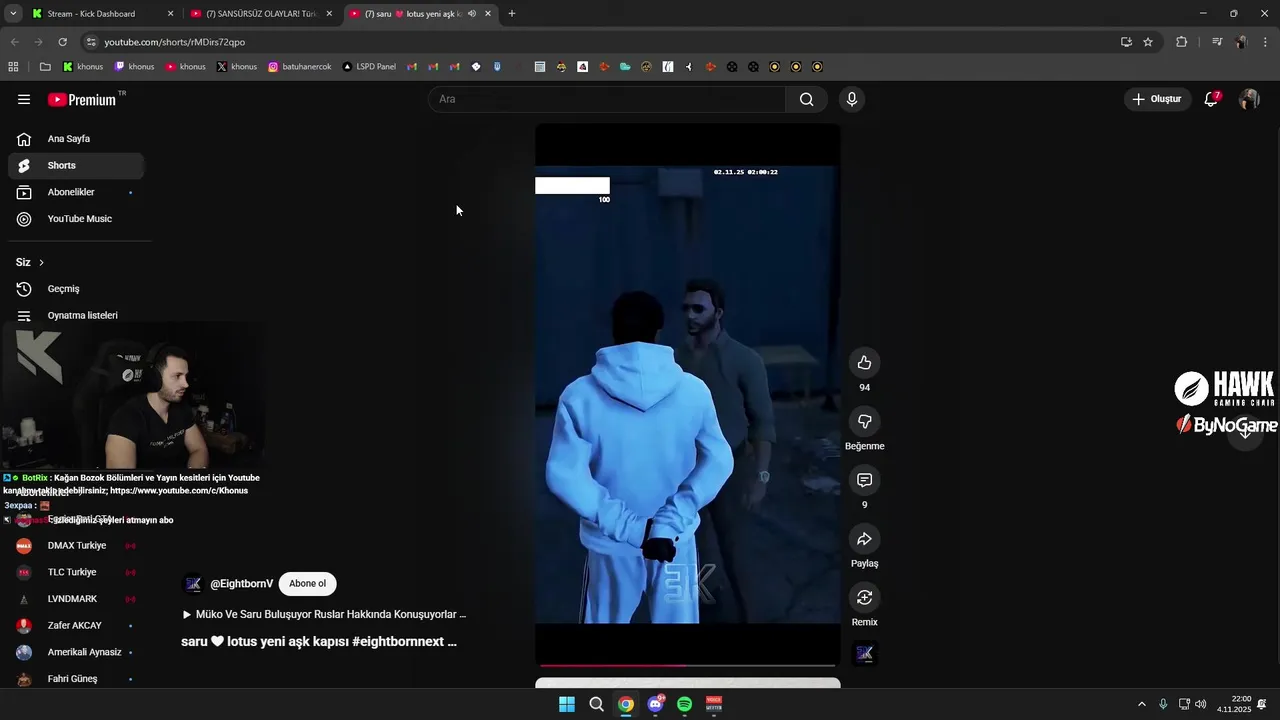Open the YouTube hamburger guide menu
The image size is (1280, 720).
(24, 99)
